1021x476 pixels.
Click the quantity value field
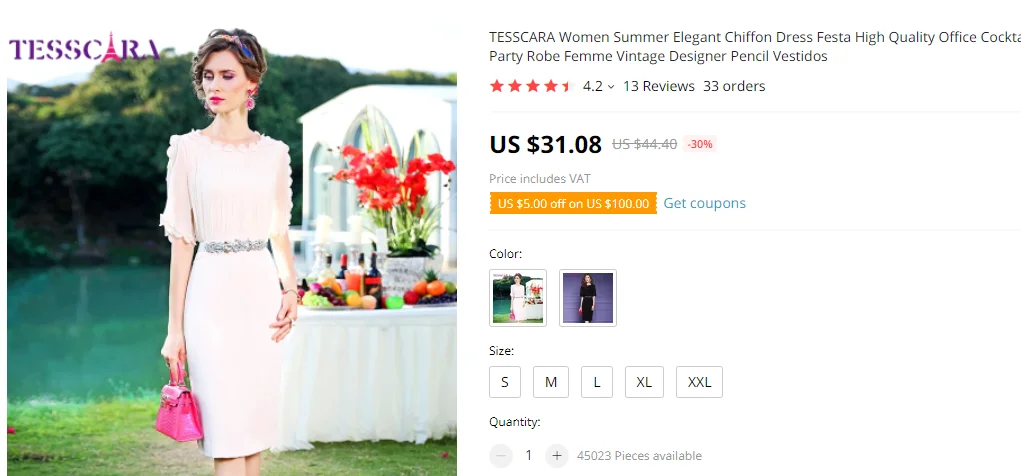click(x=529, y=456)
